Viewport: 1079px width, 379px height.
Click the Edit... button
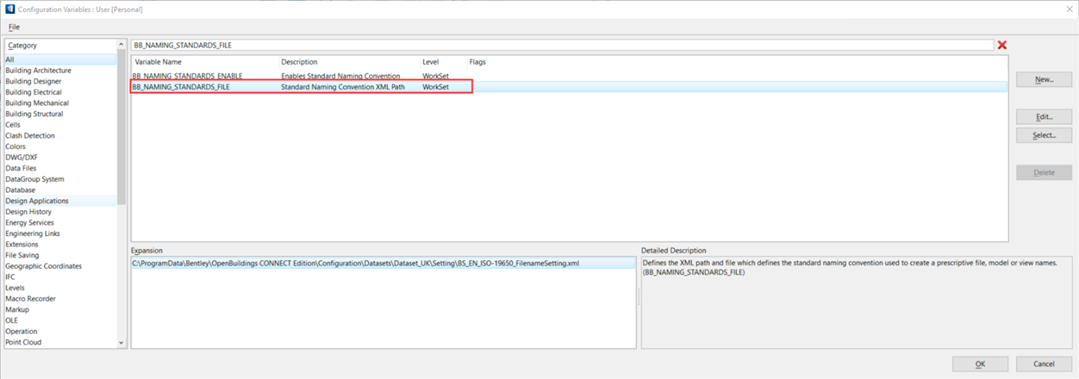pos(1044,117)
